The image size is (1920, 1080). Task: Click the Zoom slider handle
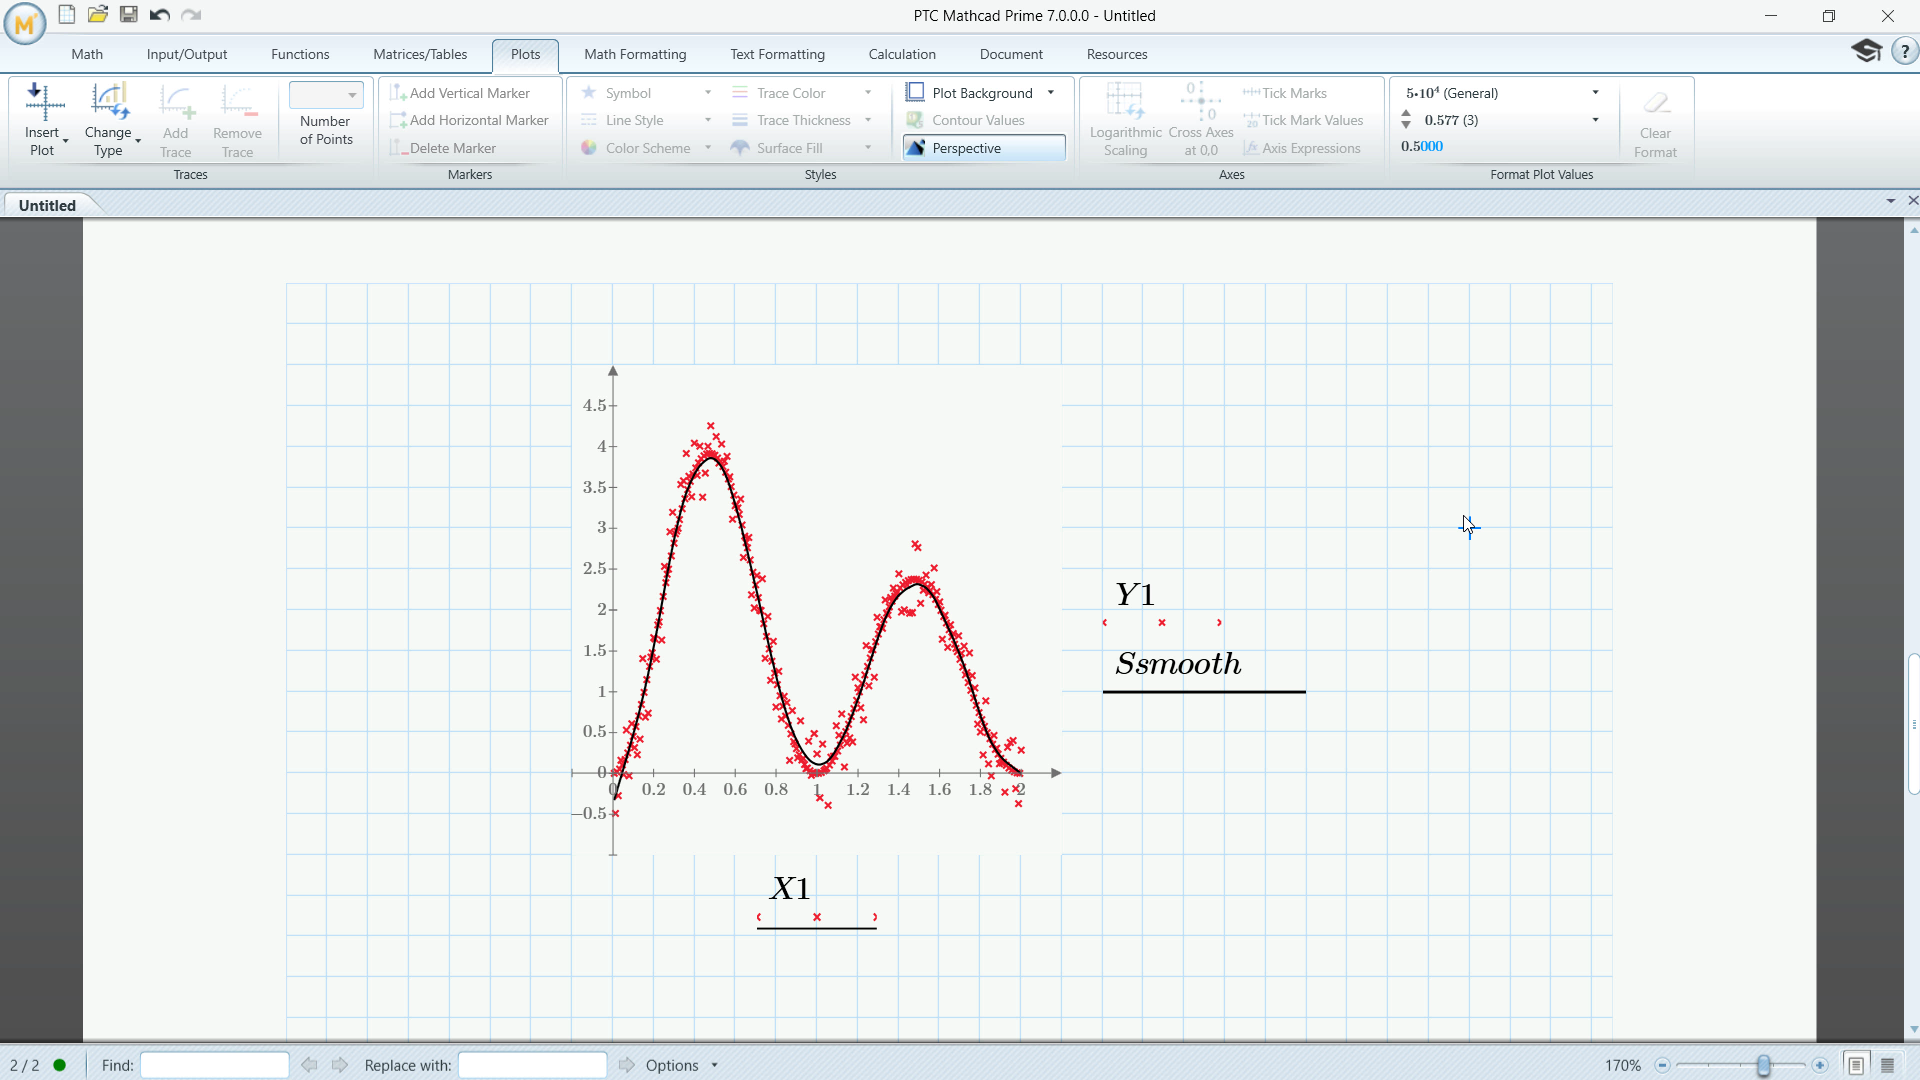1763,1065
